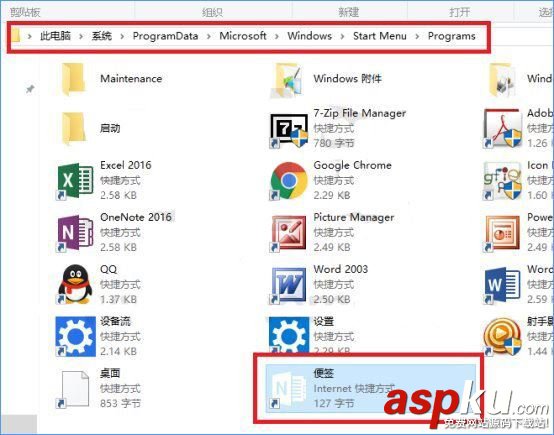The image size is (554, 435).
Task: Go to 此电脑 in the breadcrumb
Action: [x=55, y=36]
